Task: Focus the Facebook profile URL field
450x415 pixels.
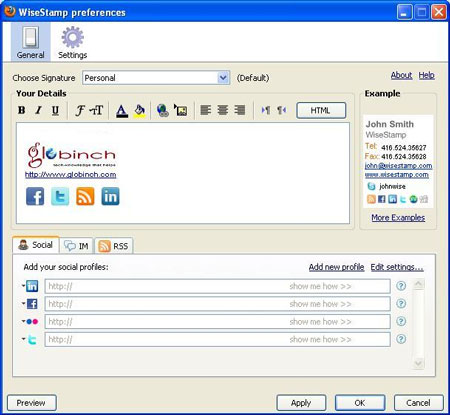Action: click(x=217, y=304)
